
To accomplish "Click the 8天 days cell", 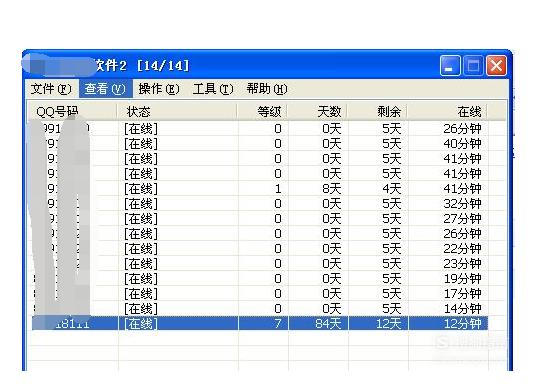I will tap(331, 189).
